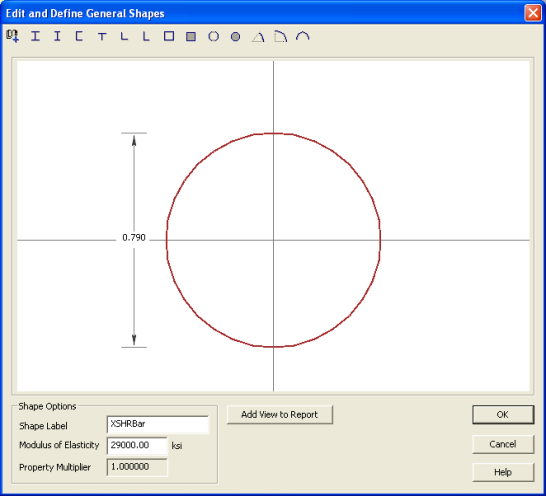Screen dimensions: 546x496
Task: Choose the hollow rectangular tube tool
Action: [x=169, y=36]
